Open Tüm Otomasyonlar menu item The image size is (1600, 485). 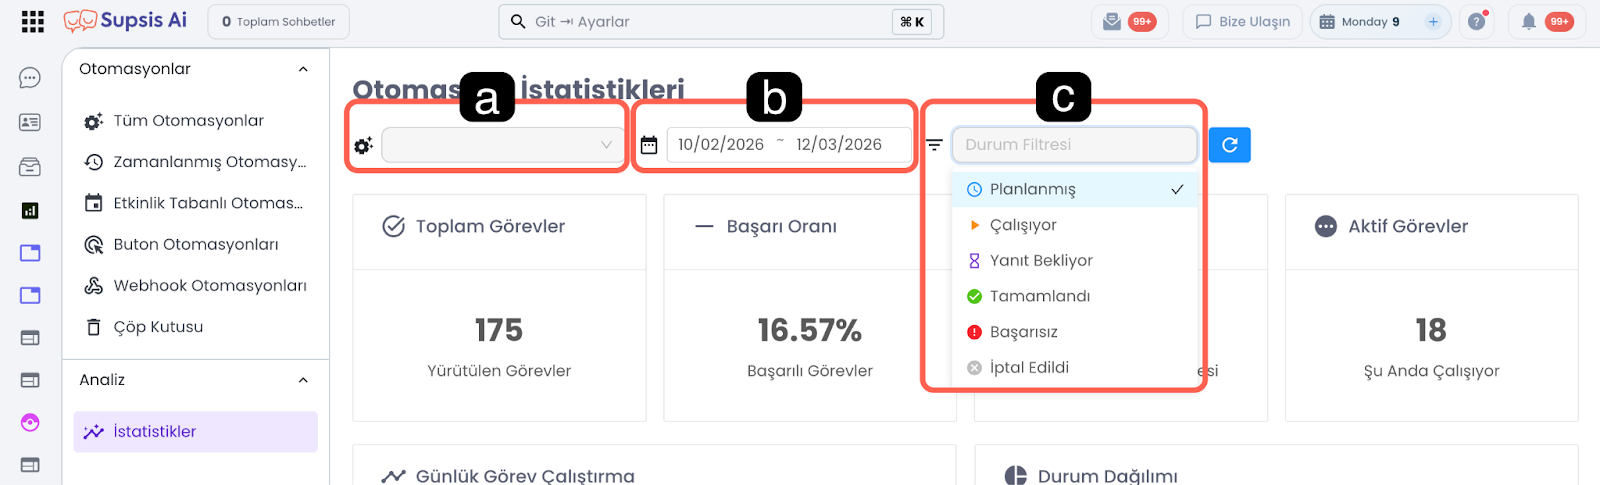(188, 121)
